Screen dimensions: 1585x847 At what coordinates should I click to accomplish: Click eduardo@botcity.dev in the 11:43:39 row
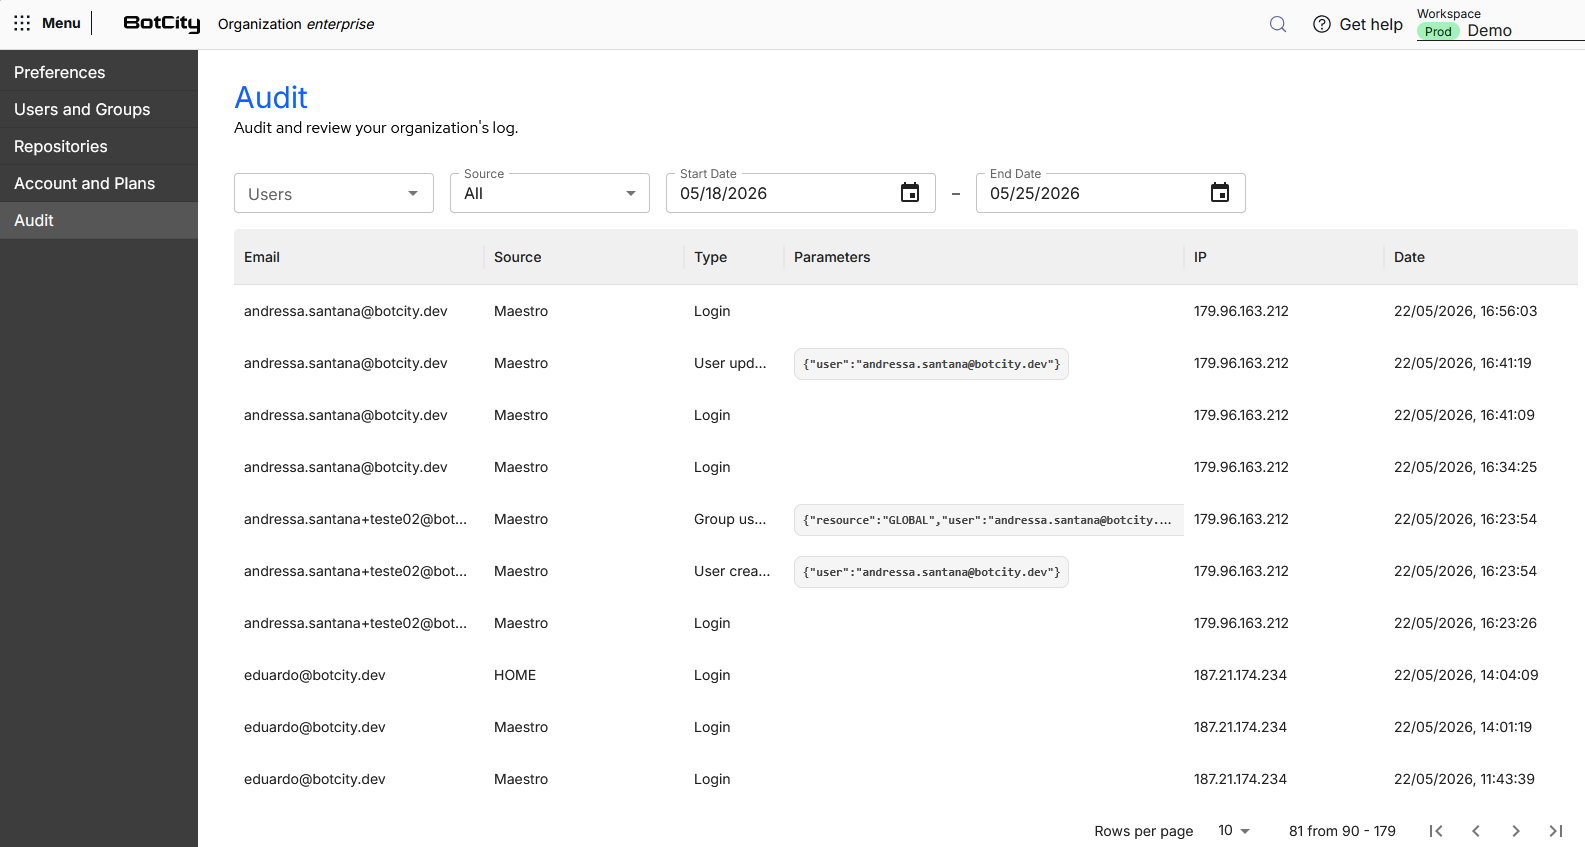pos(315,779)
